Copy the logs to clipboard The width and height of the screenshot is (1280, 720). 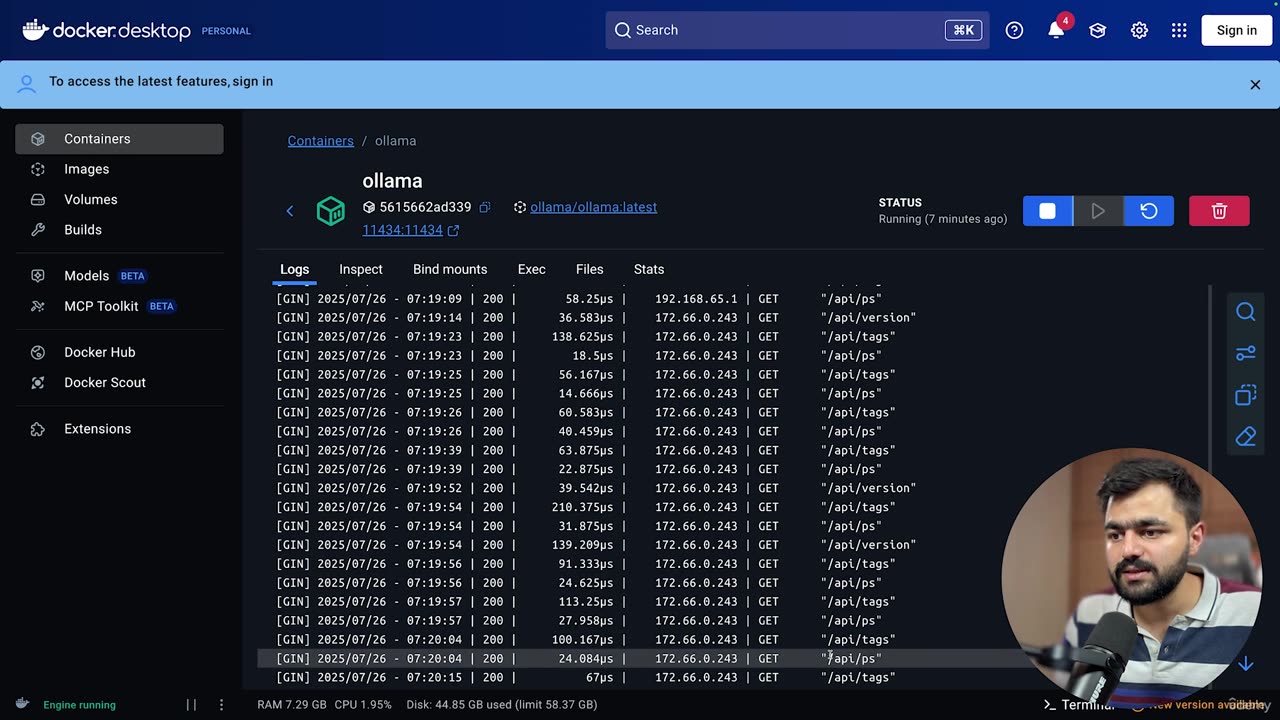tap(1245, 395)
